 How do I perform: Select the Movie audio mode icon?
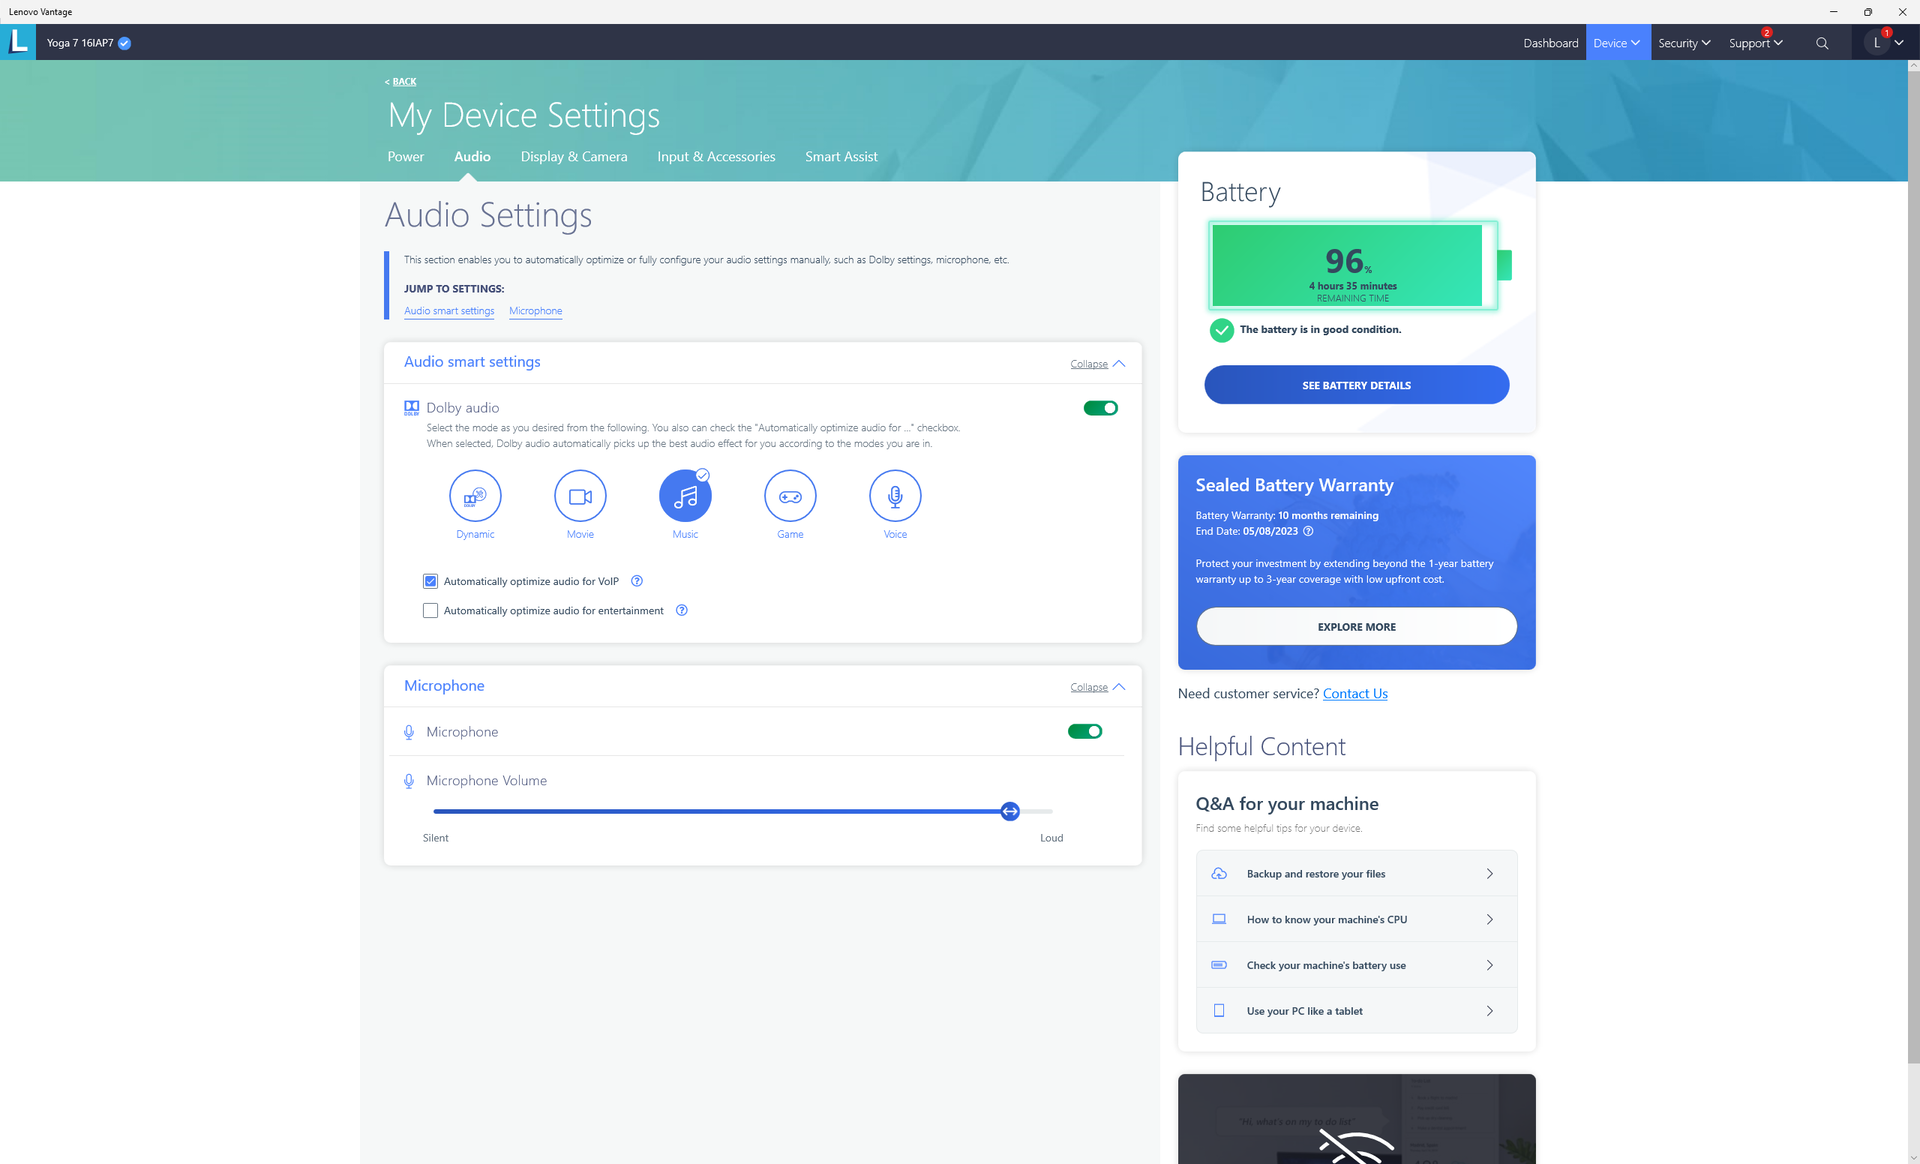tap(580, 496)
